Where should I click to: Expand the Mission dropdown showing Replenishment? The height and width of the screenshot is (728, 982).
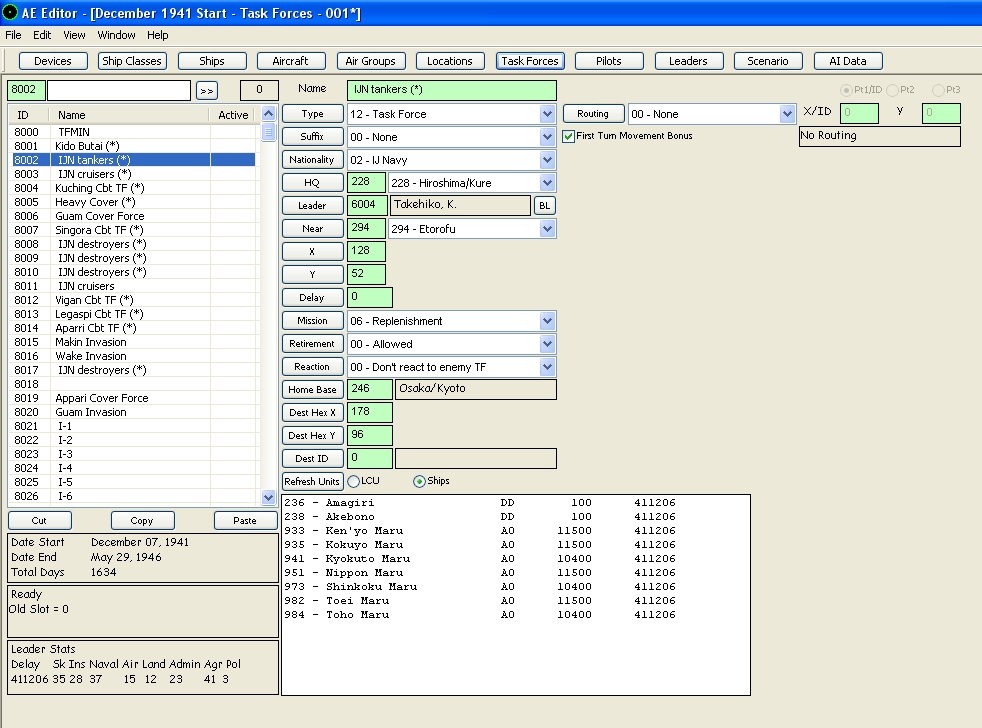tap(547, 321)
